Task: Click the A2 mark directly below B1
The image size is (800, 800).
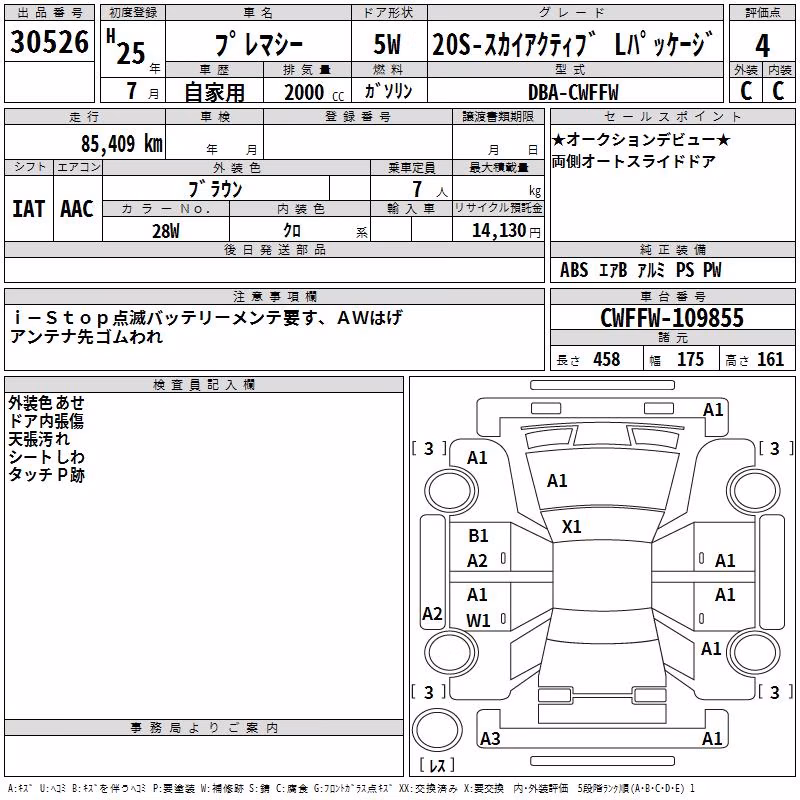Action: click(x=477, y=561)
